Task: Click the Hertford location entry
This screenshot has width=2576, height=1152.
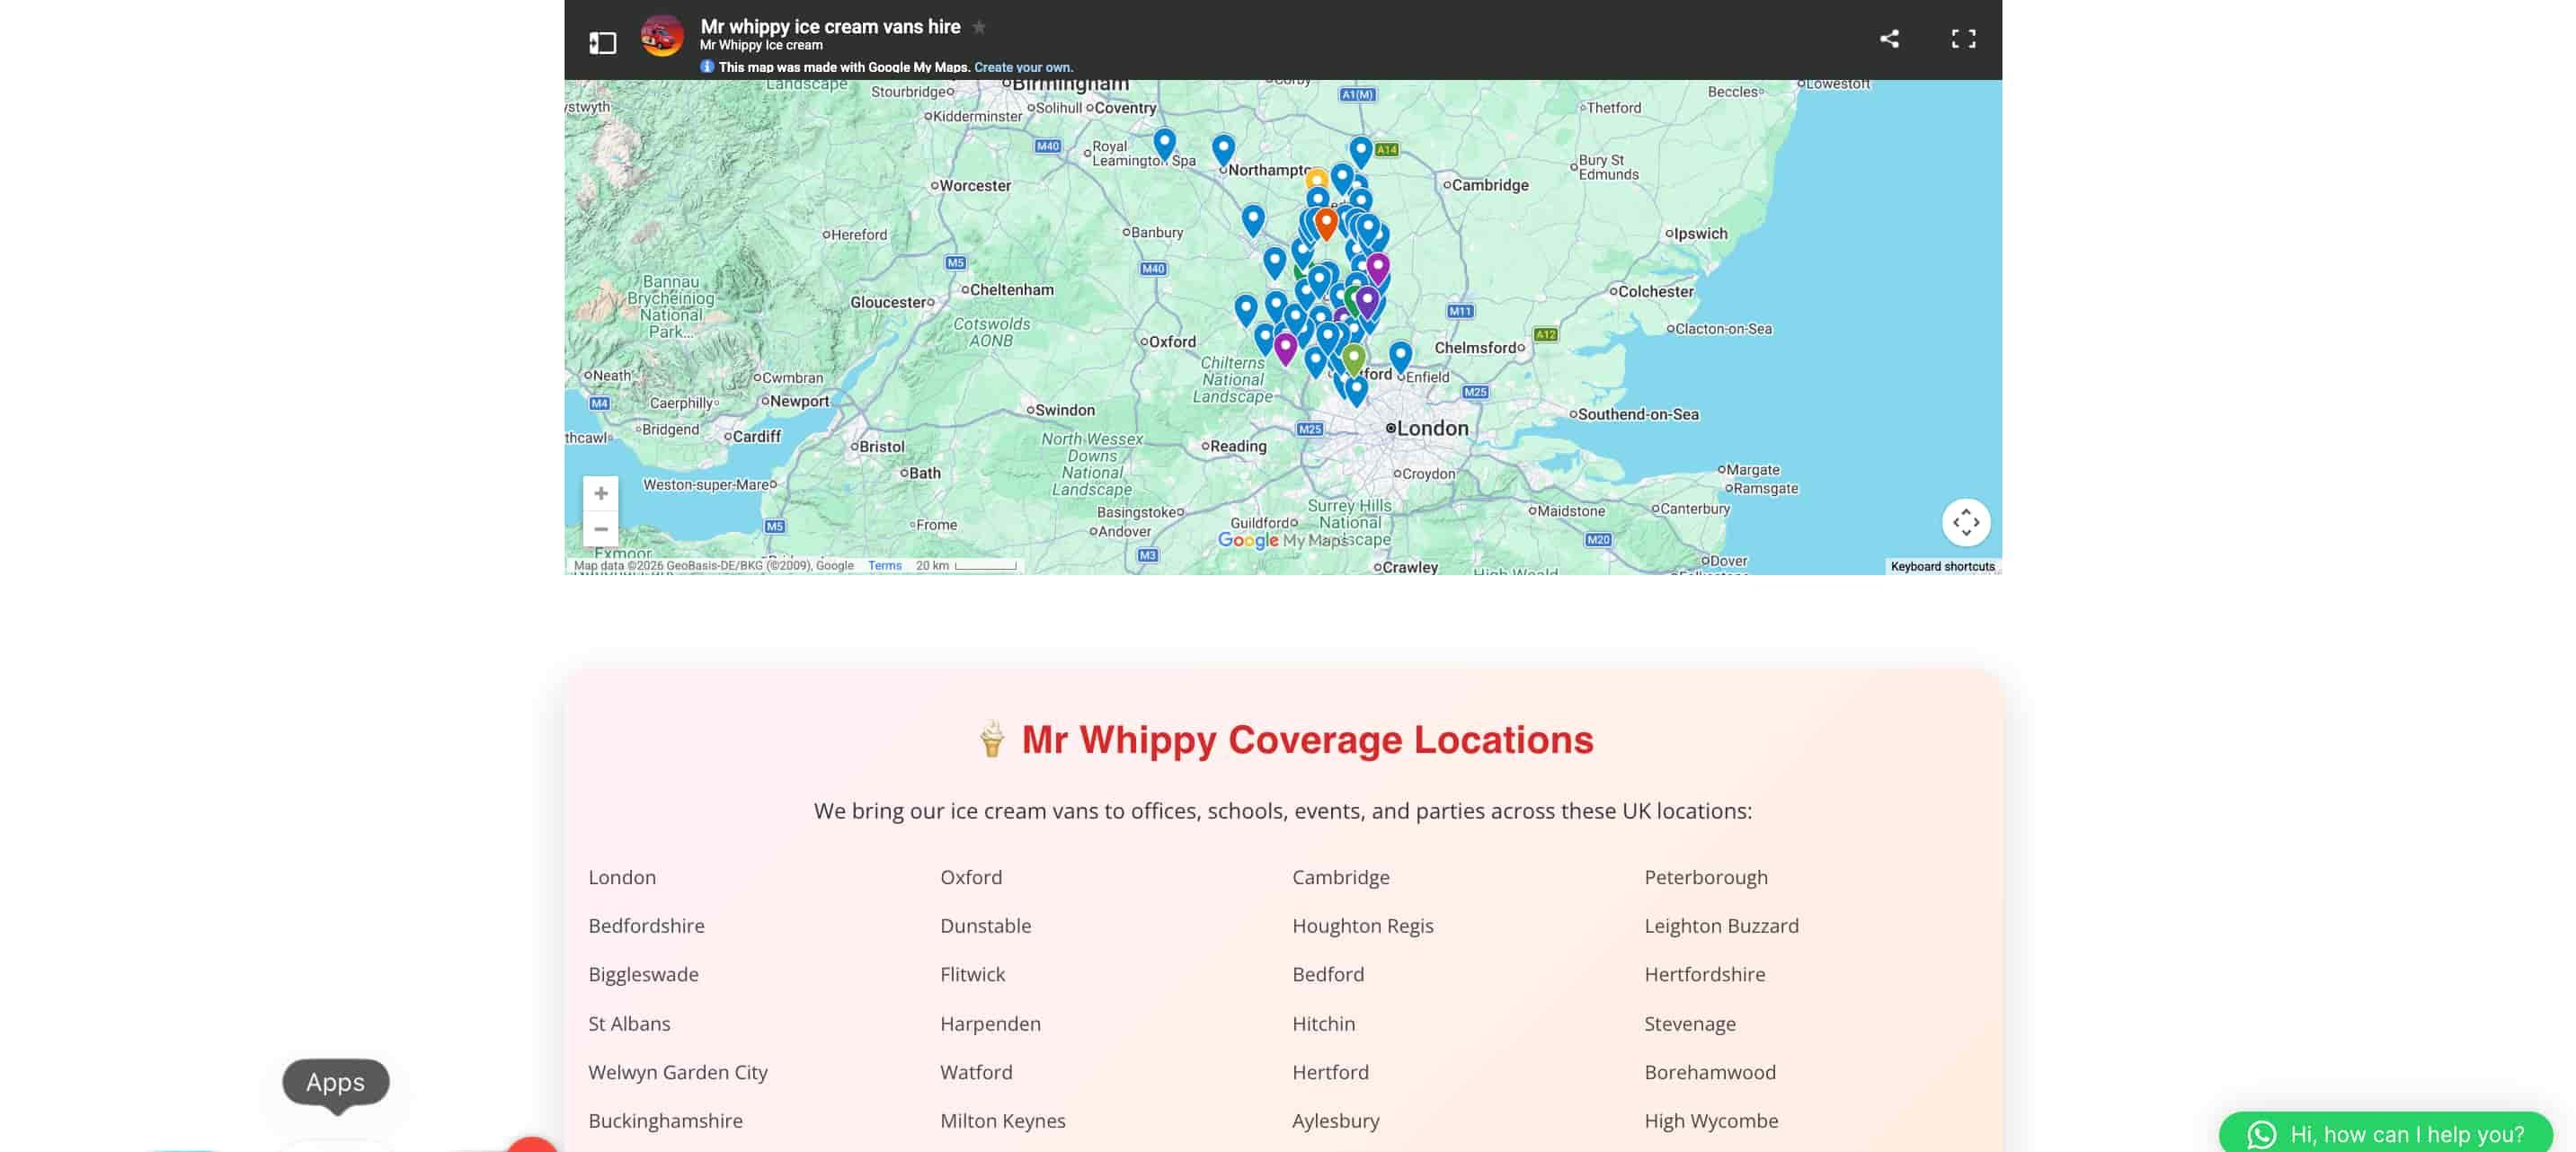Action: (x=1330, y=1072)
